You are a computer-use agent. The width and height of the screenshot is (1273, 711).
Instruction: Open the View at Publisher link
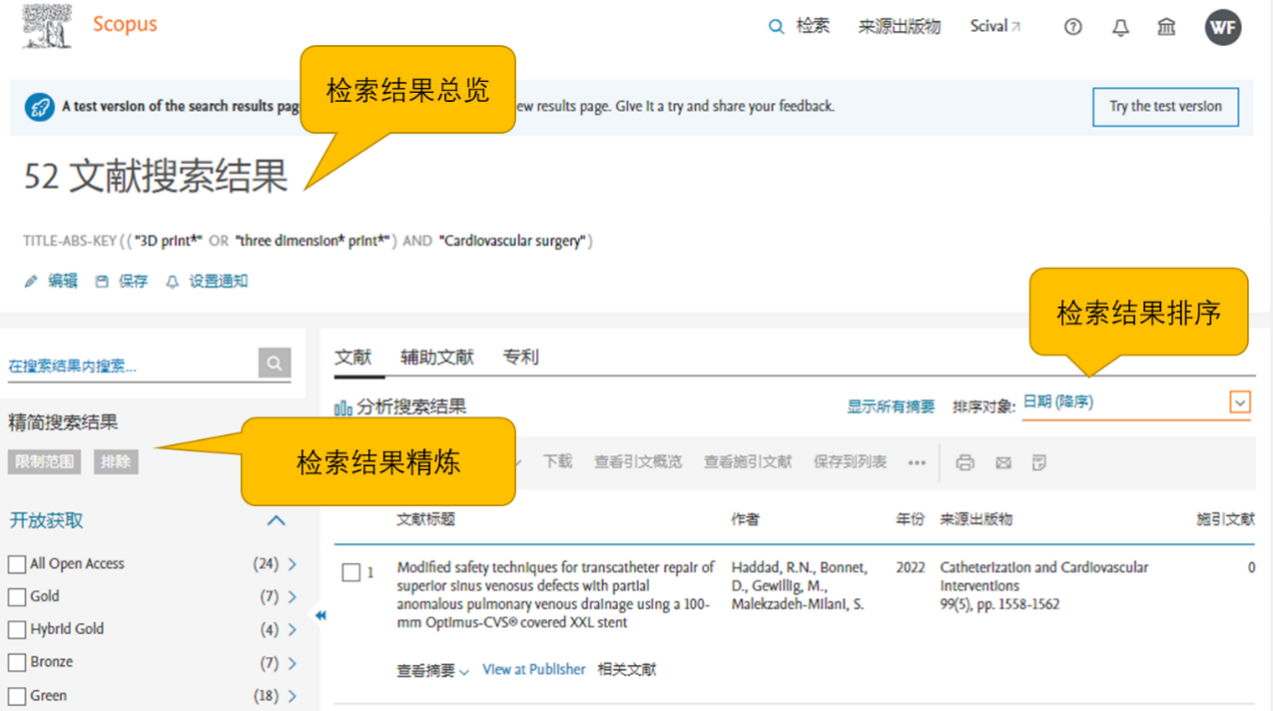533,670
